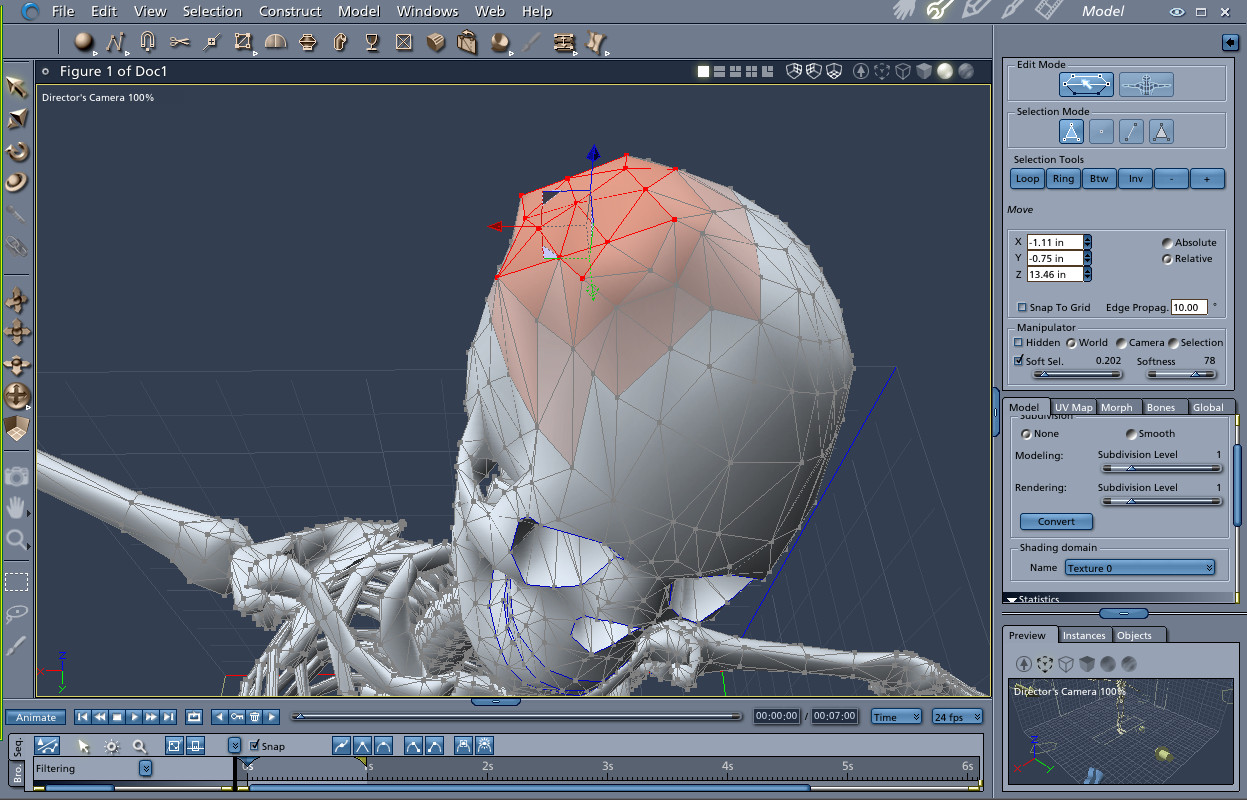Adjust the Modeling Subdivision Level slider
The image size is (1247, 800).
pyautogui.click(x=1160, y=467)
